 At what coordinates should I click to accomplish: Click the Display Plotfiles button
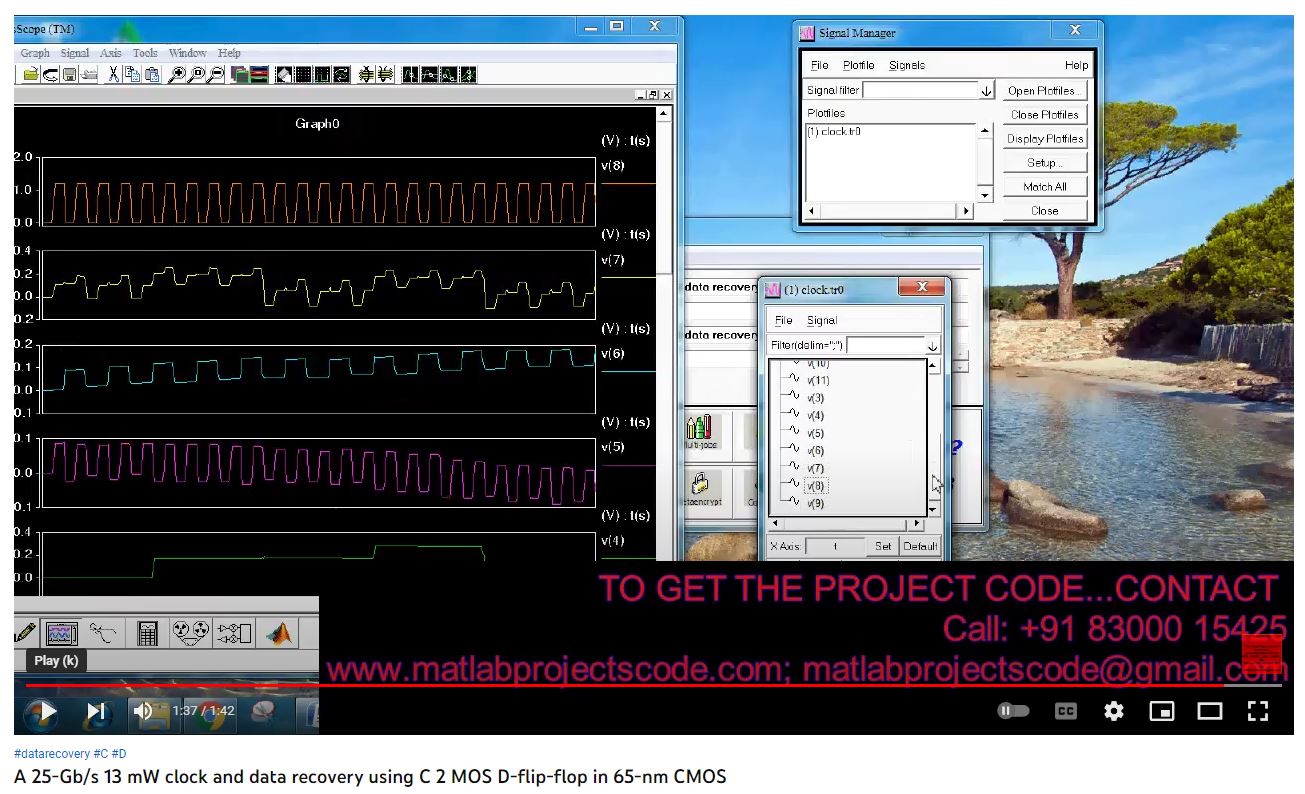pos(1044,139)
